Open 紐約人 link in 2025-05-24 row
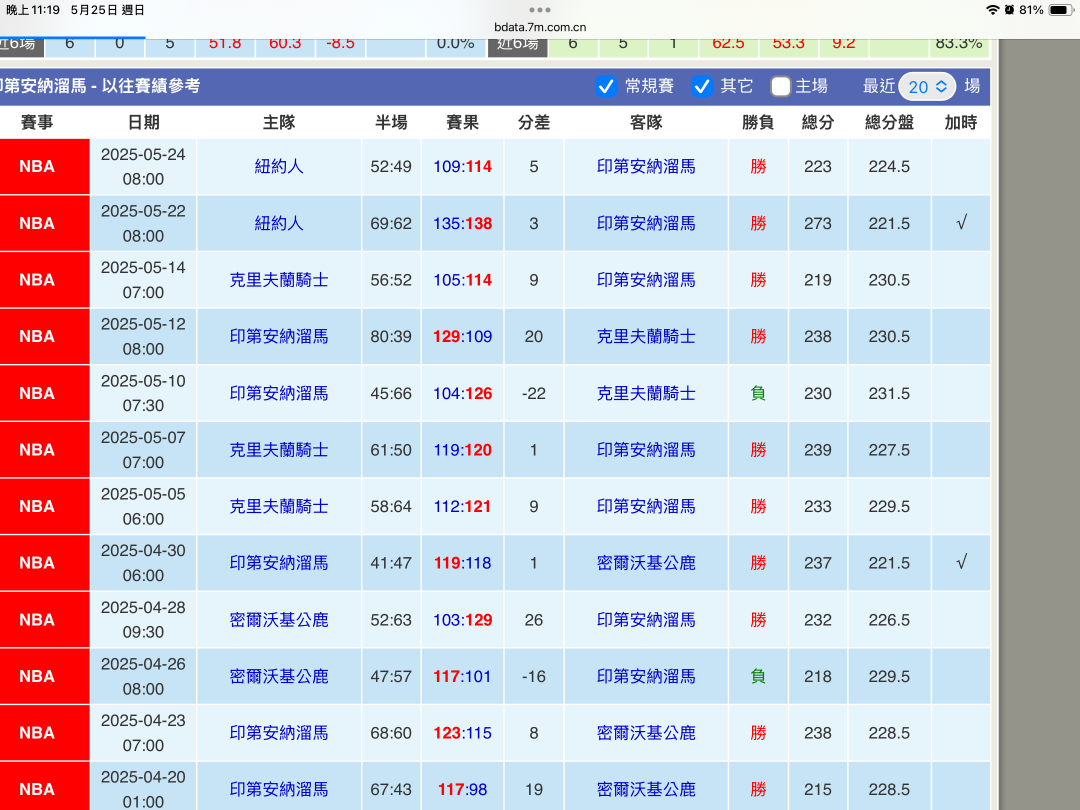1080x810 pixels. click(x=279, y=167)
